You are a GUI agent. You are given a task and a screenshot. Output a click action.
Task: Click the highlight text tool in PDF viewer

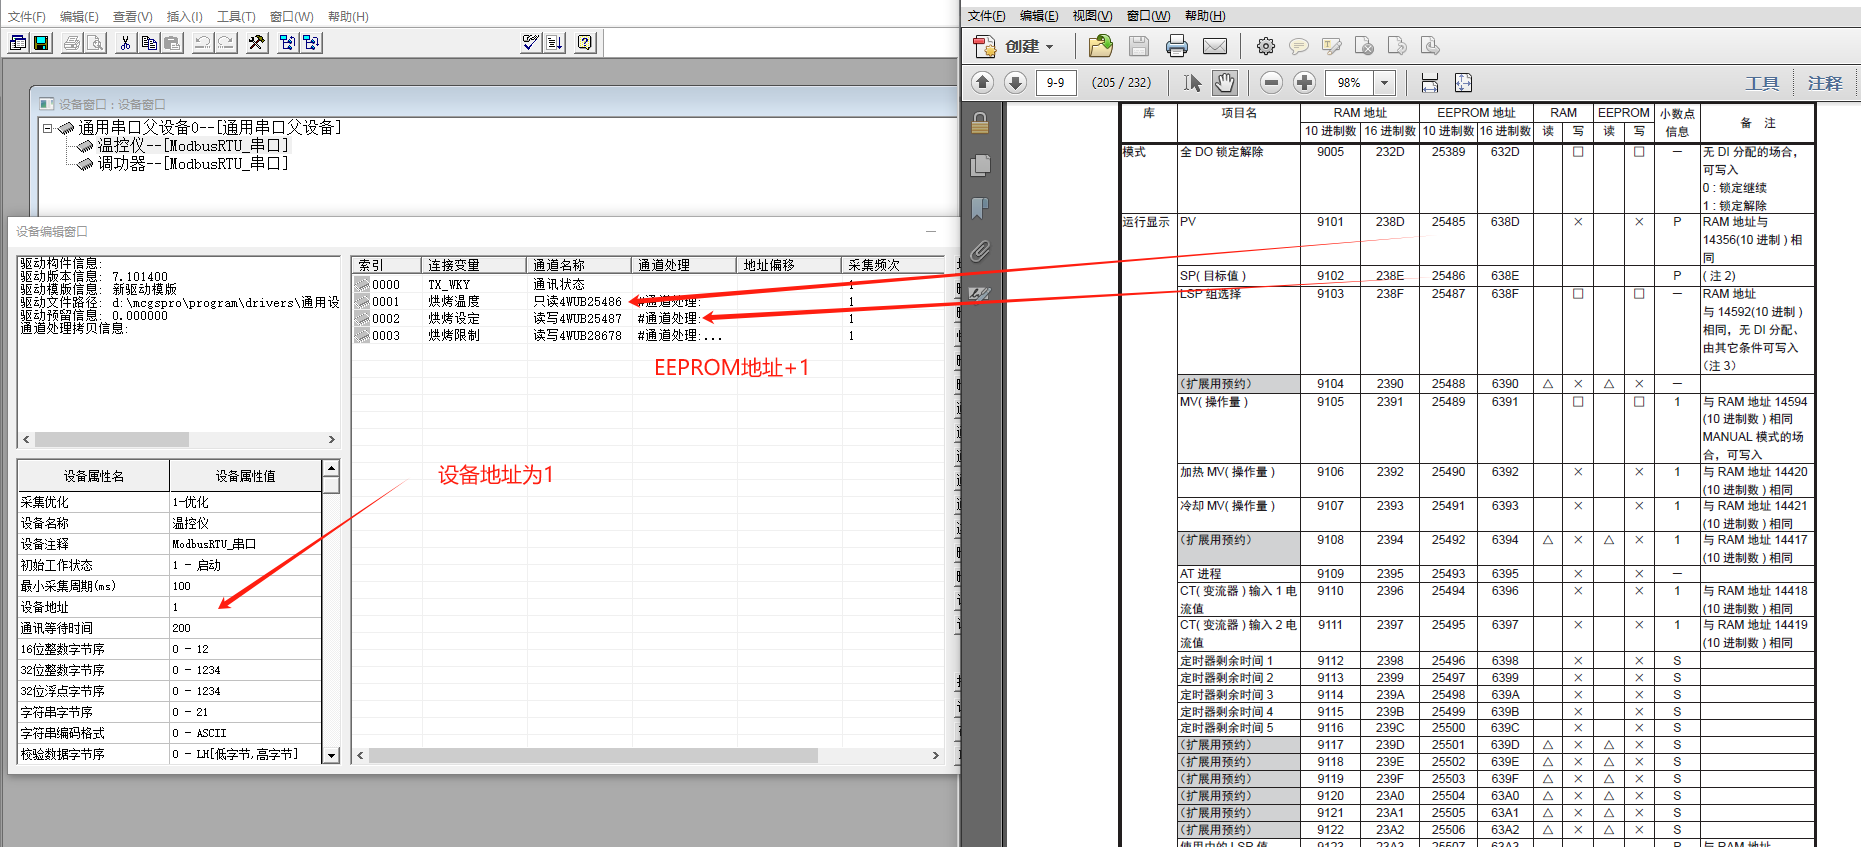click(x=1332, y=46)
